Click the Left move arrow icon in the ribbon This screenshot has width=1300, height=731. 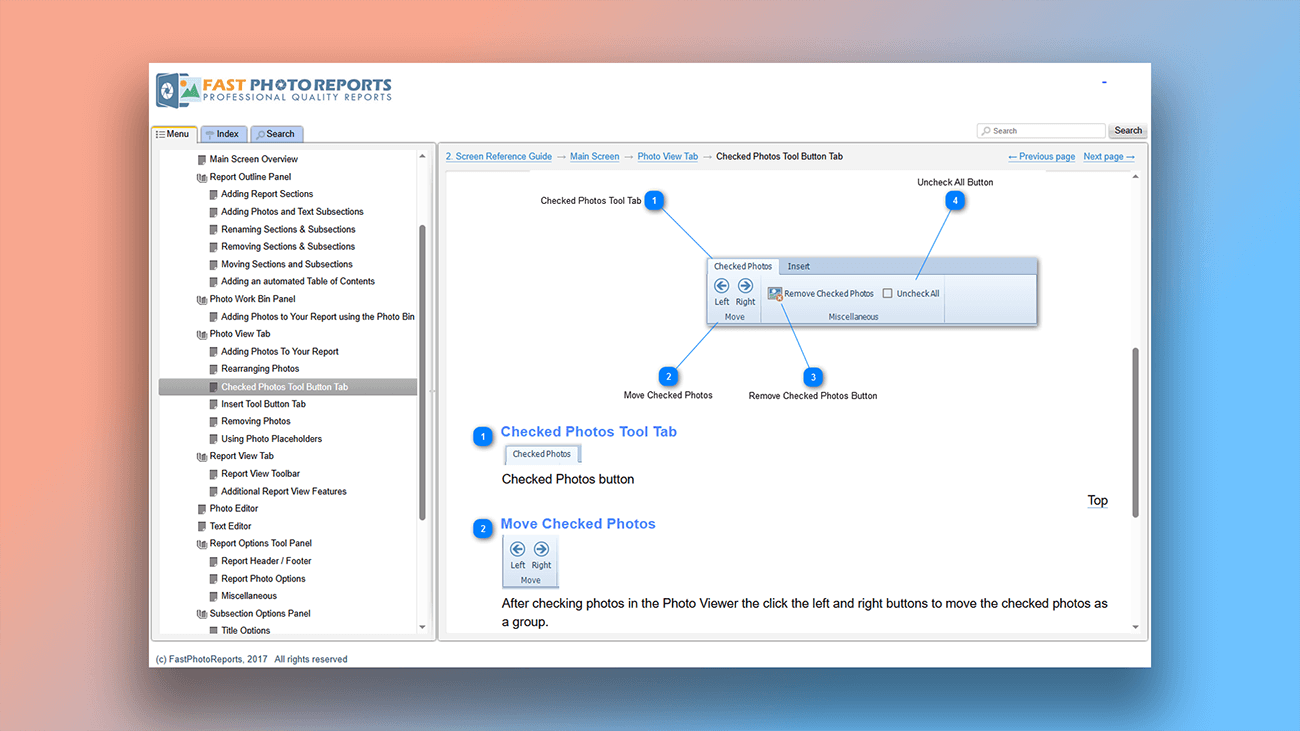pyautogui.click(x=722, y=285)
